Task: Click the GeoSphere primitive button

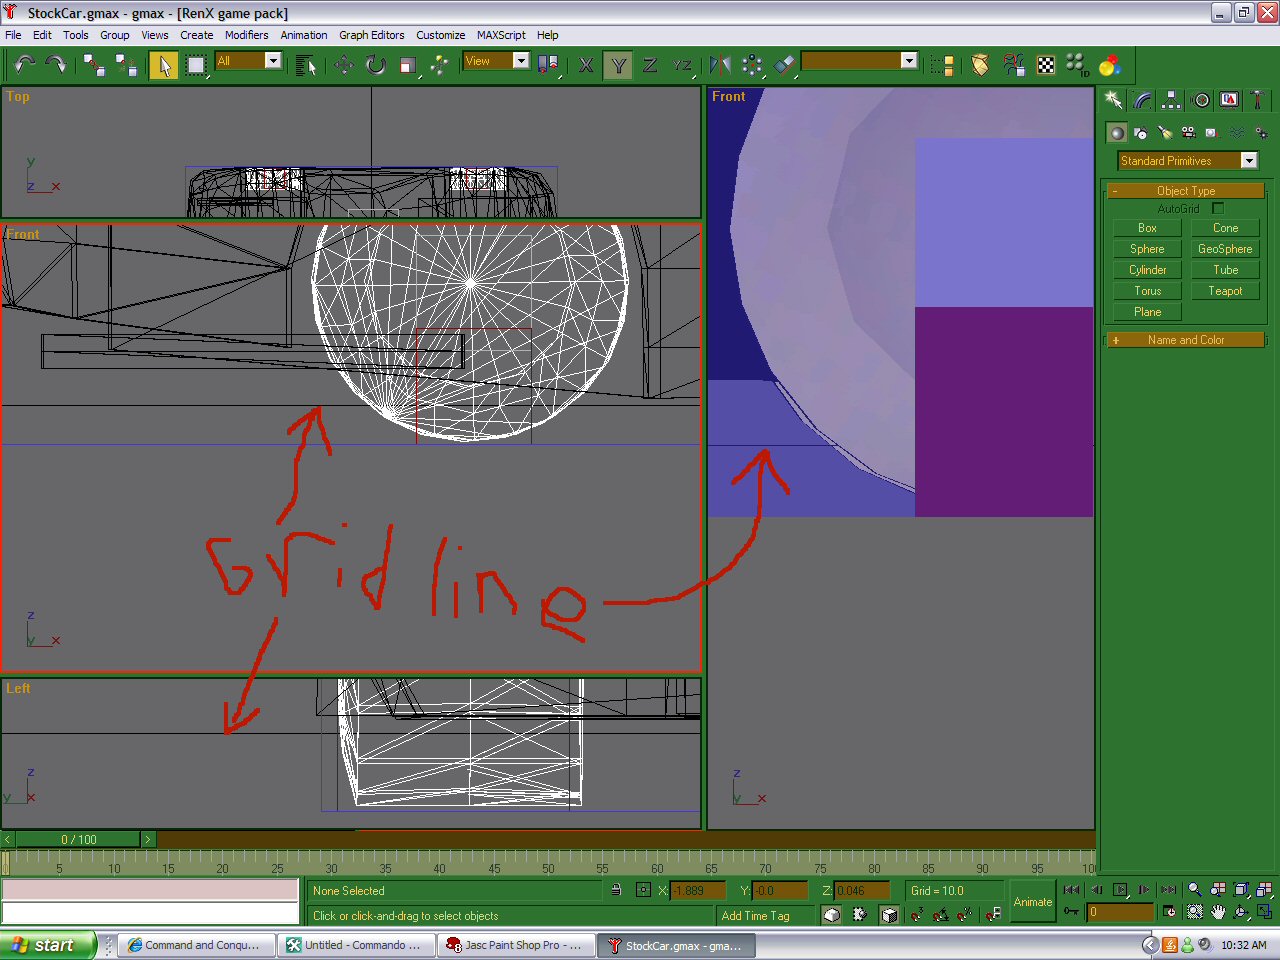Action: [x=1225, y=249]
